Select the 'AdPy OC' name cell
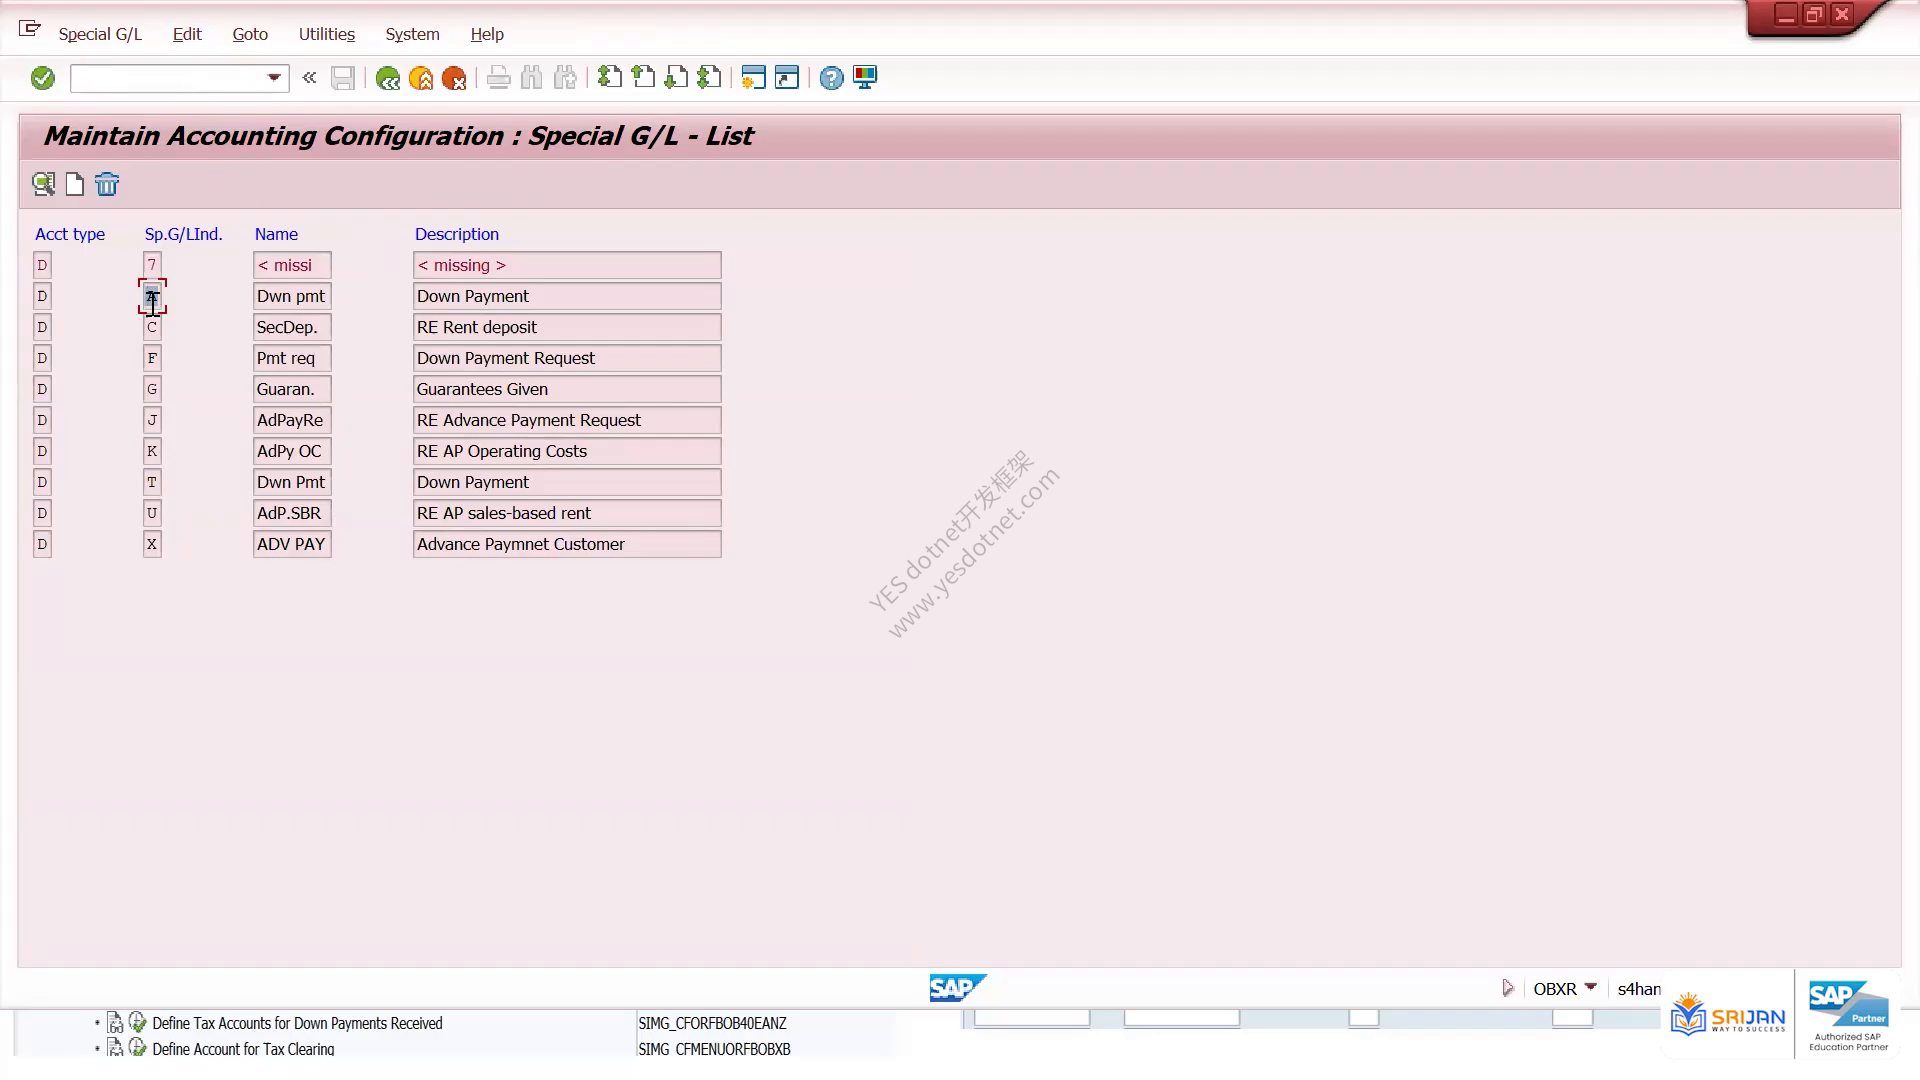This screenshot has height=1080, width=1920. 292,451
